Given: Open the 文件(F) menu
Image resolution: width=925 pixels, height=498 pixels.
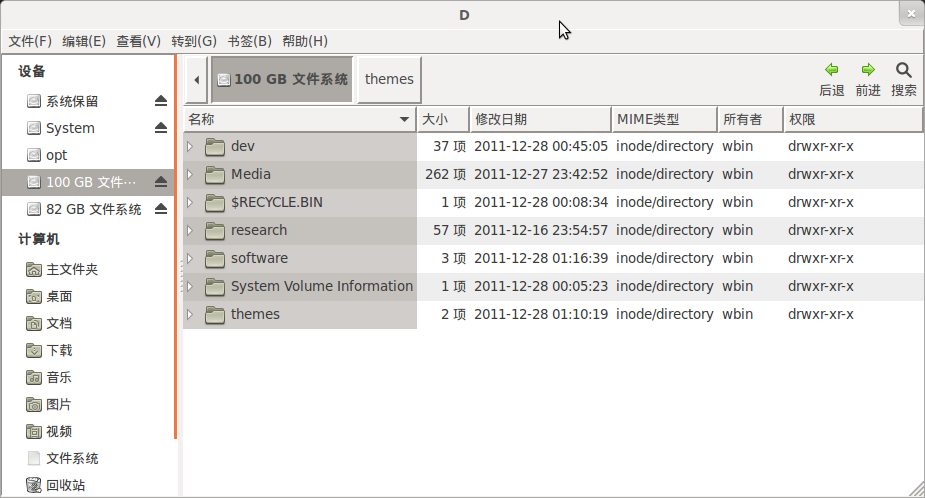Looking at the screenshot, I should coord(30,41).
